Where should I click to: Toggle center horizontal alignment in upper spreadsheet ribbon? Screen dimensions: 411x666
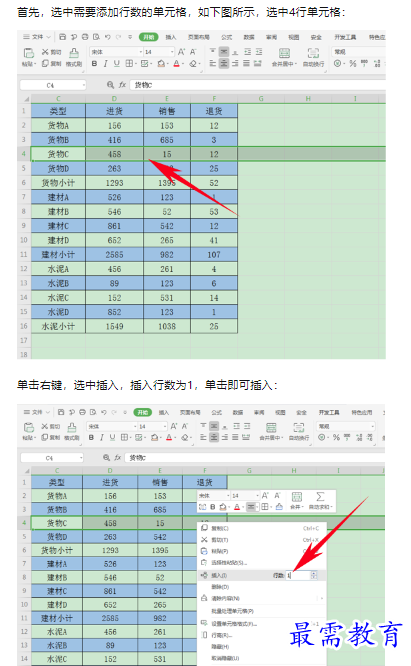[224, 64]
